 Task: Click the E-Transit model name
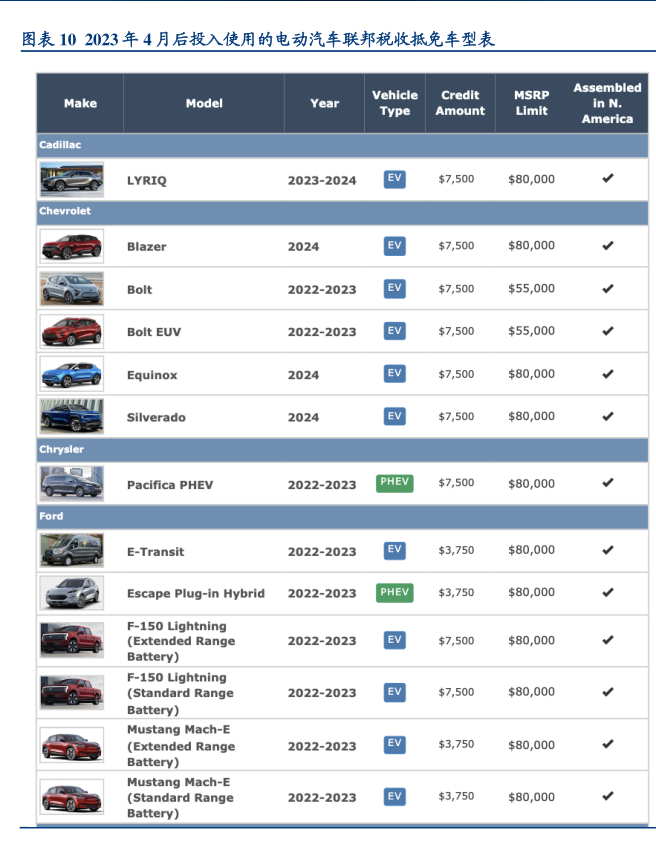point(155,552)
